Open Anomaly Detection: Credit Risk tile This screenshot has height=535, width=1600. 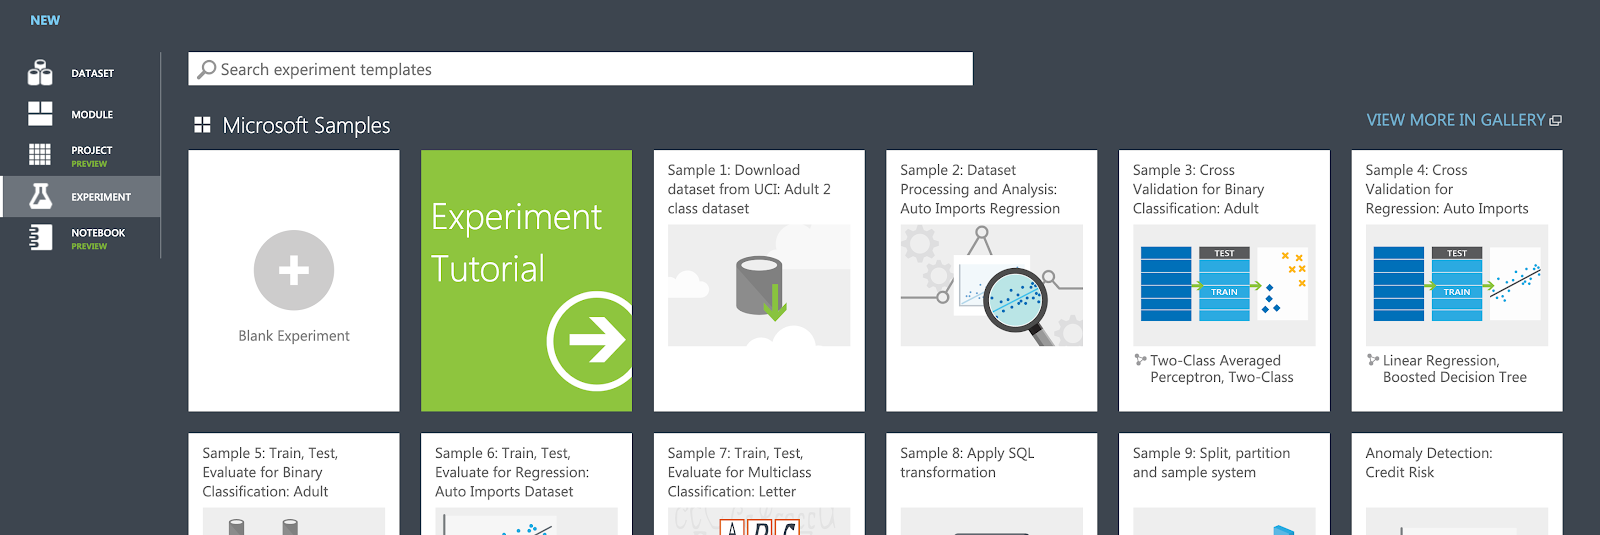tap(1457, 484)
